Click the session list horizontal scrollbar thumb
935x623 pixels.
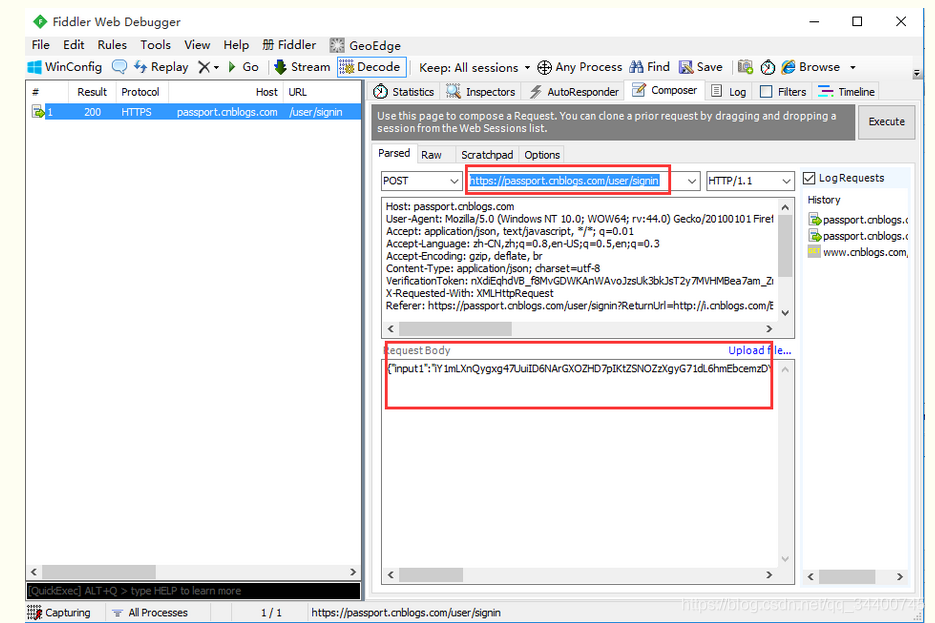tap(99, 572)
